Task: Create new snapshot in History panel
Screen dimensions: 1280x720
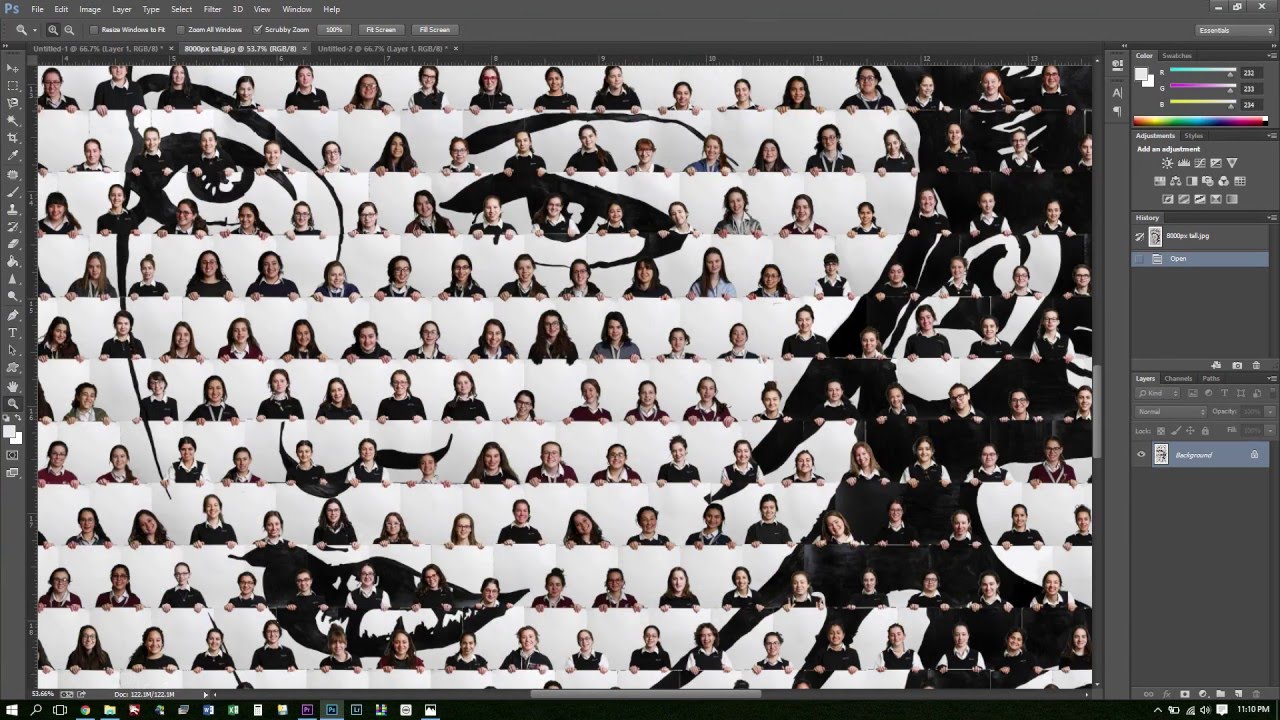Action: click(1237, 366)
